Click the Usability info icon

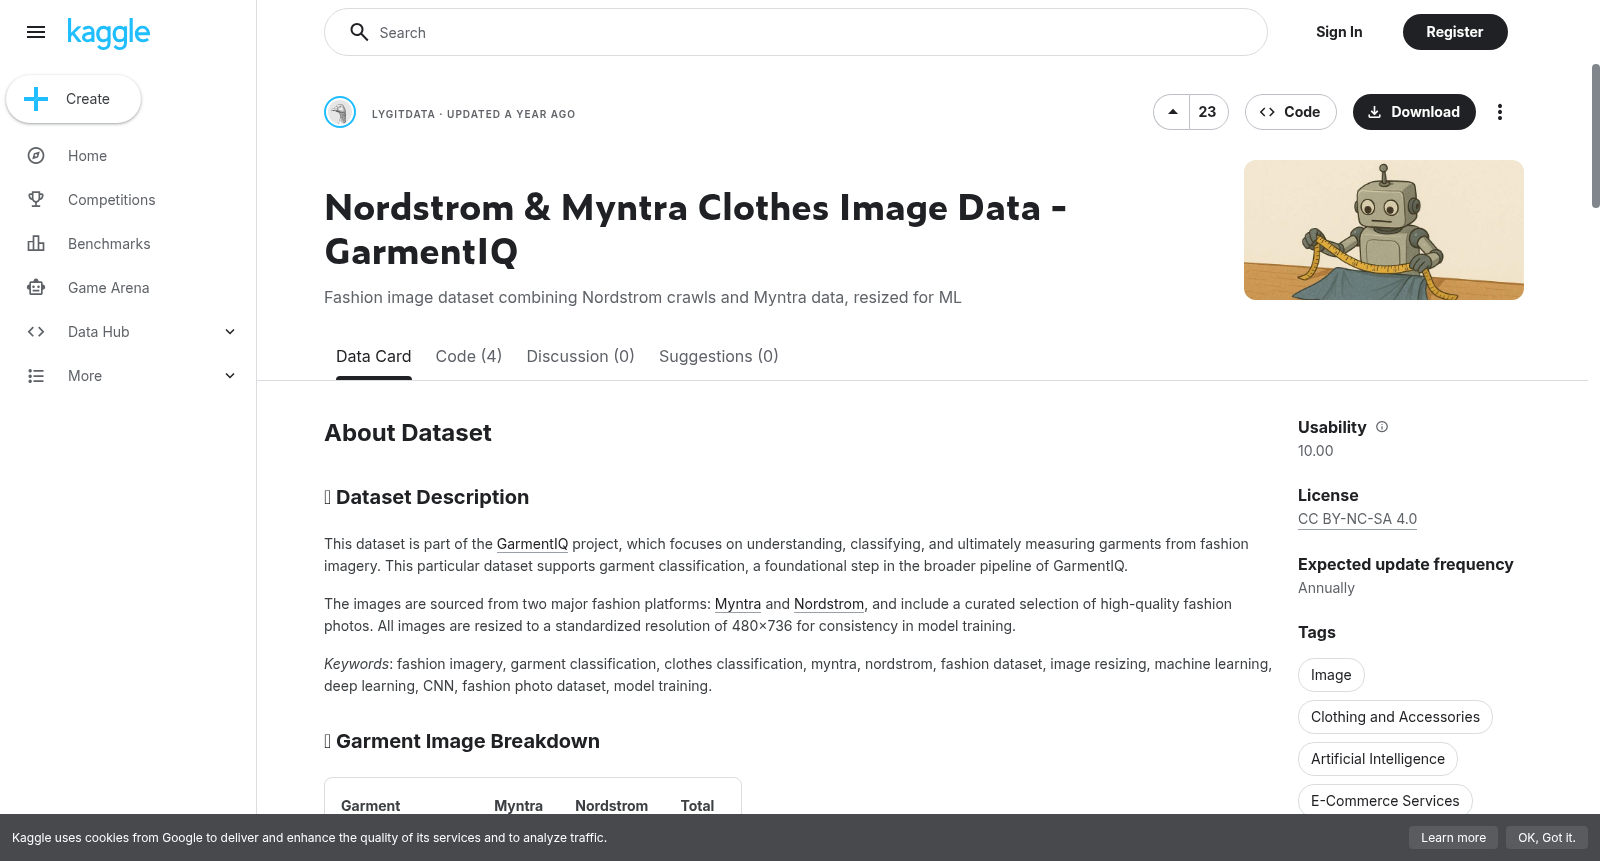coord(1382,427)
